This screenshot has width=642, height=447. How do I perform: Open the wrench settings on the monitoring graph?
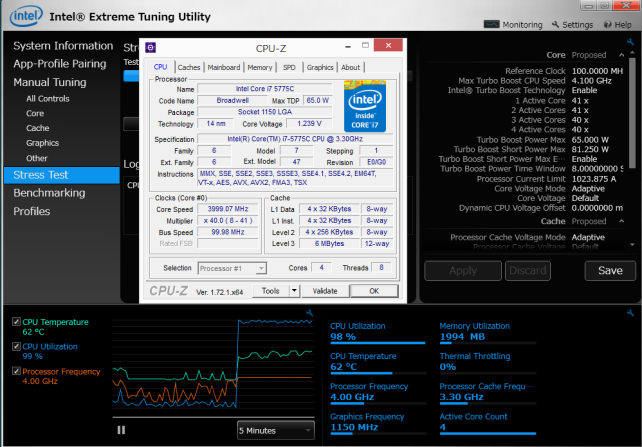coord(310,313)
